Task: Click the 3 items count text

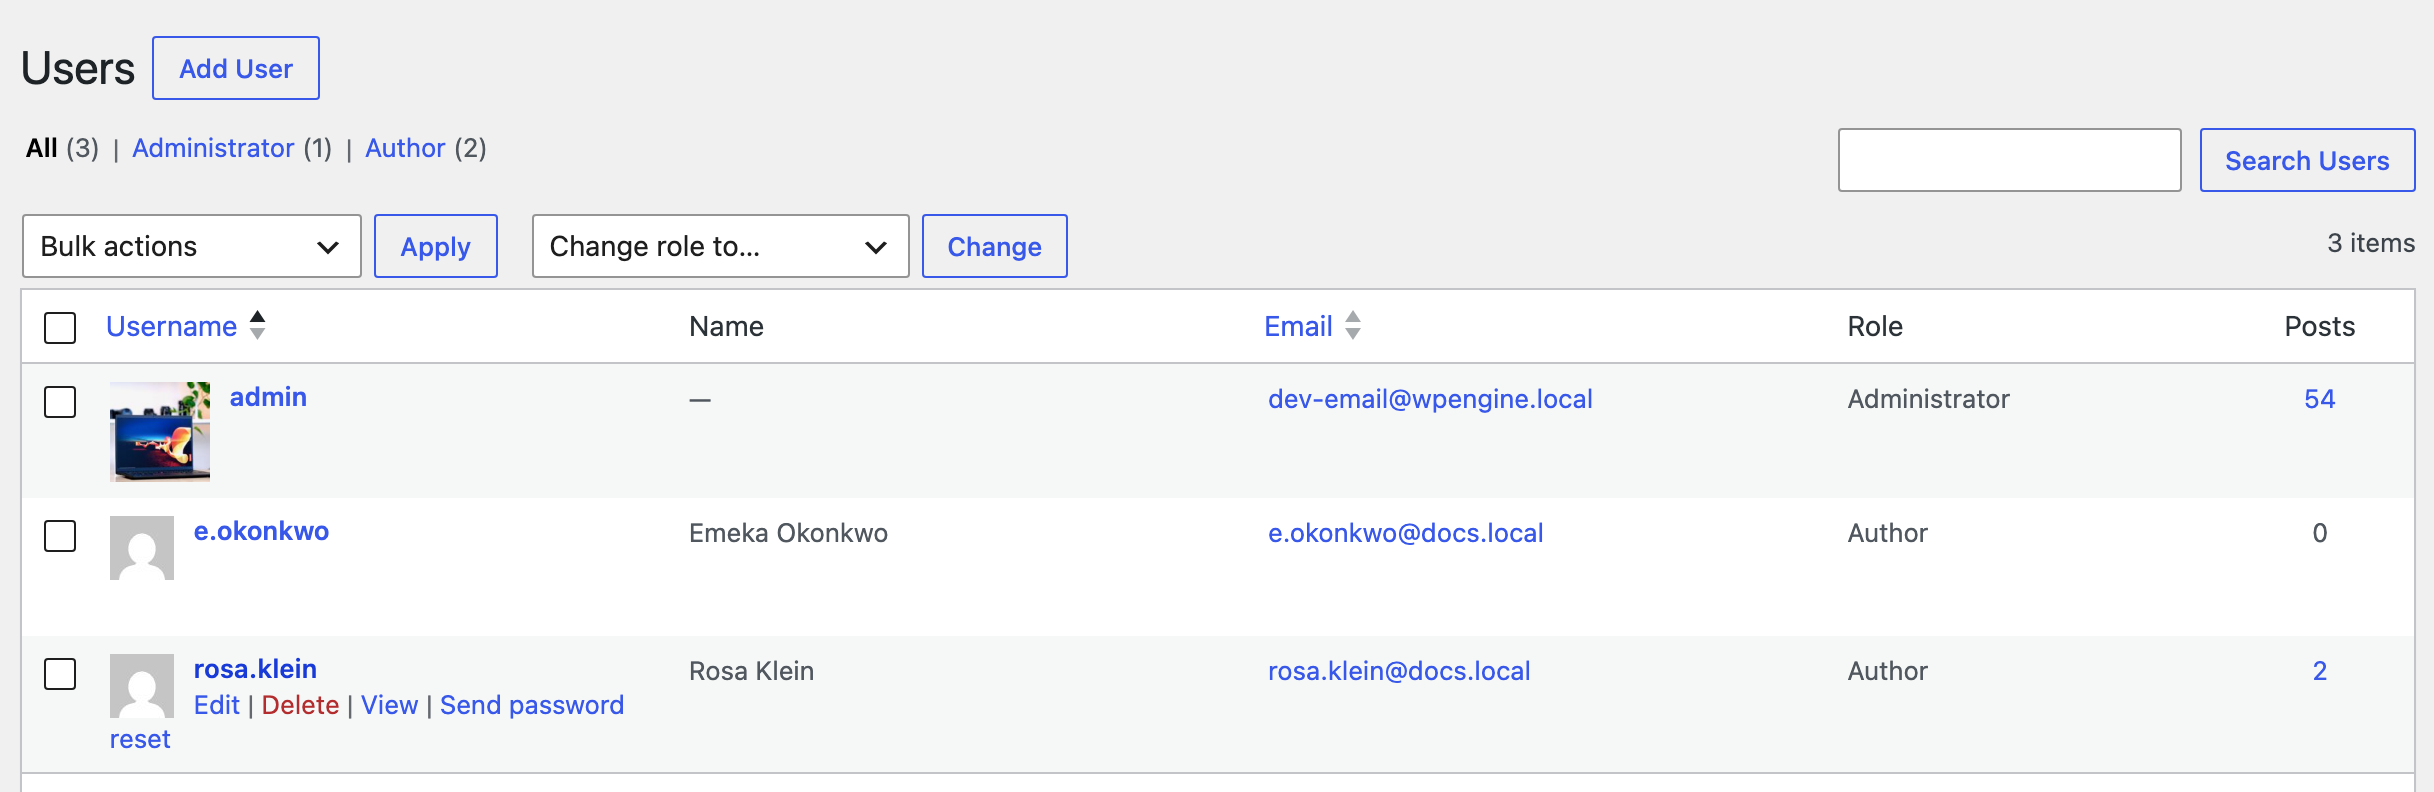Action: 2371,243
